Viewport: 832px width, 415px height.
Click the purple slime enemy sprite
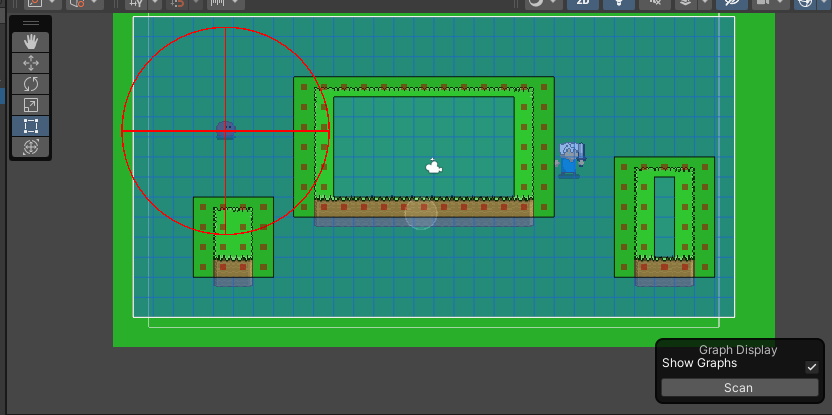[x=226, y=130]
